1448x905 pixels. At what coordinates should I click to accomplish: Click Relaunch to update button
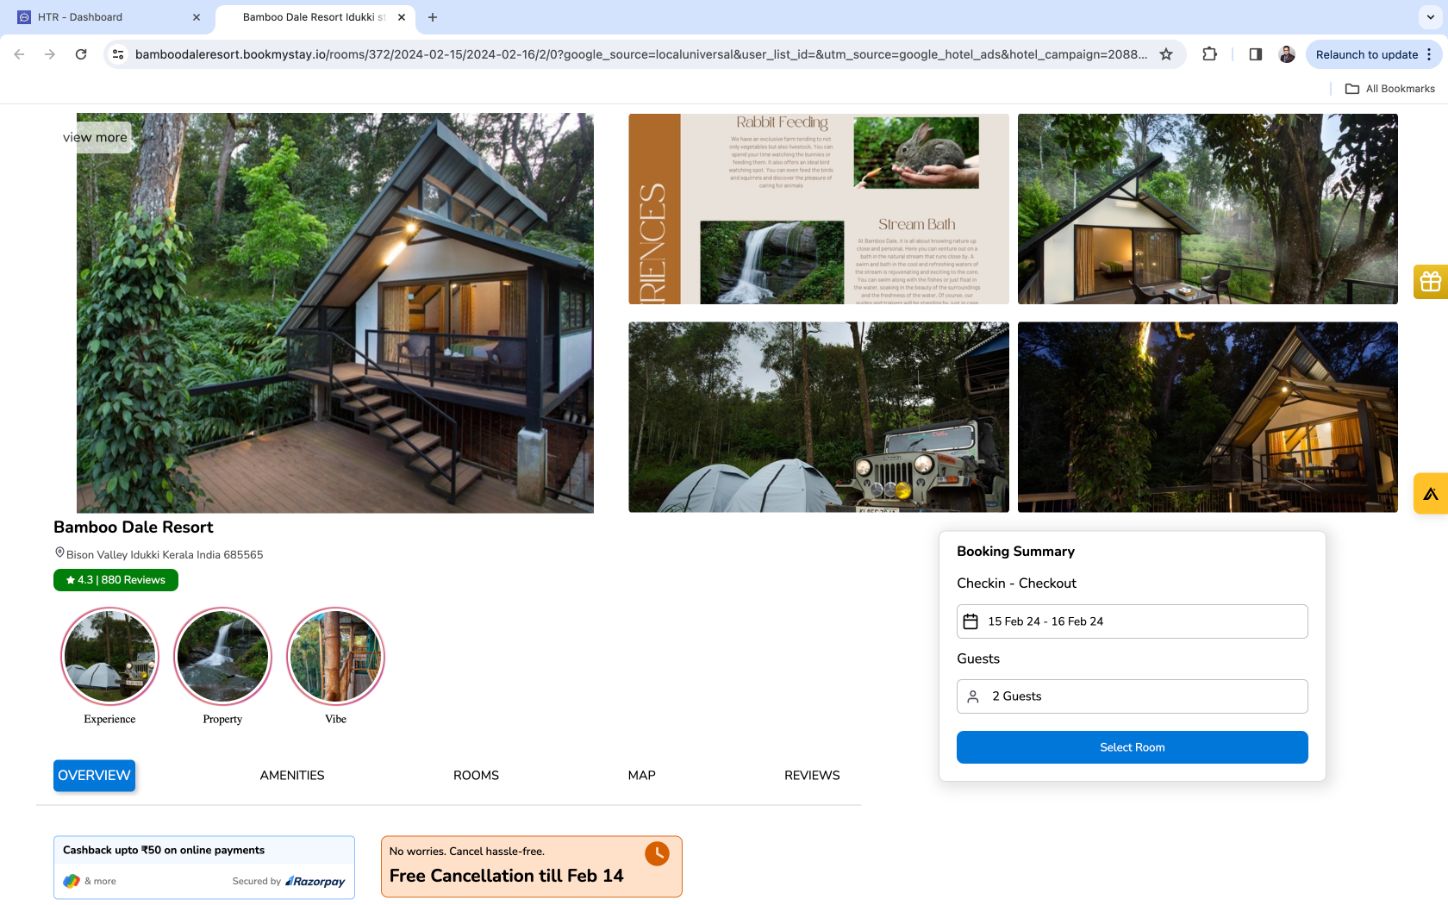click(1366, 54)
